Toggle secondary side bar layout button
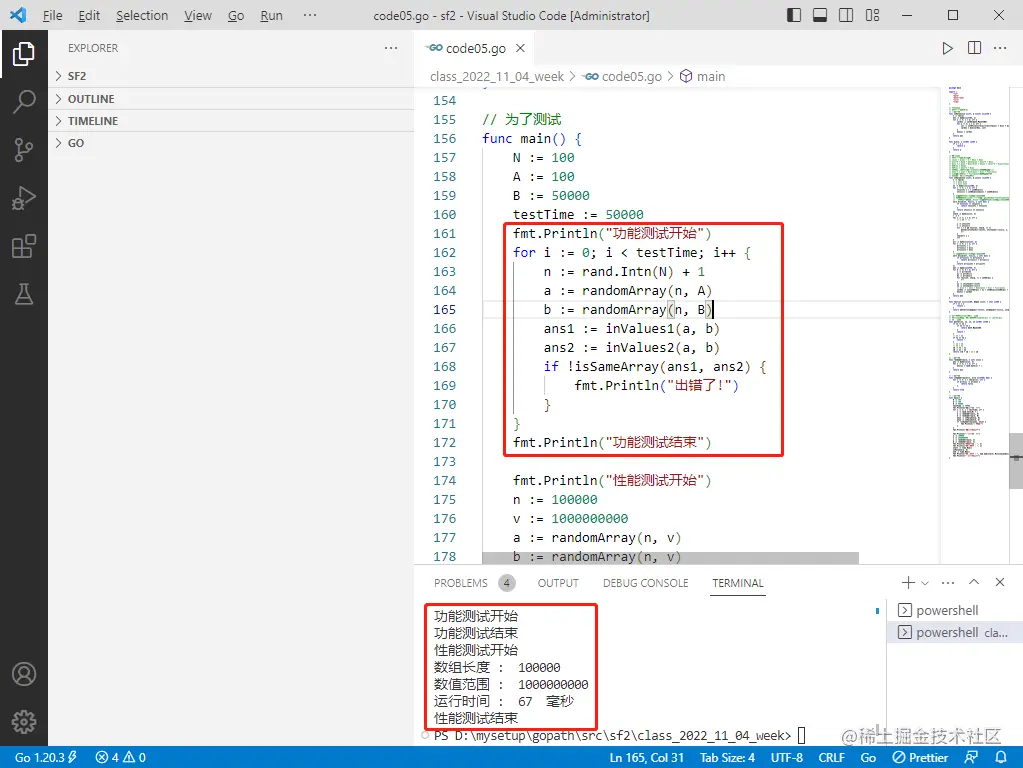 coord(846,15)
